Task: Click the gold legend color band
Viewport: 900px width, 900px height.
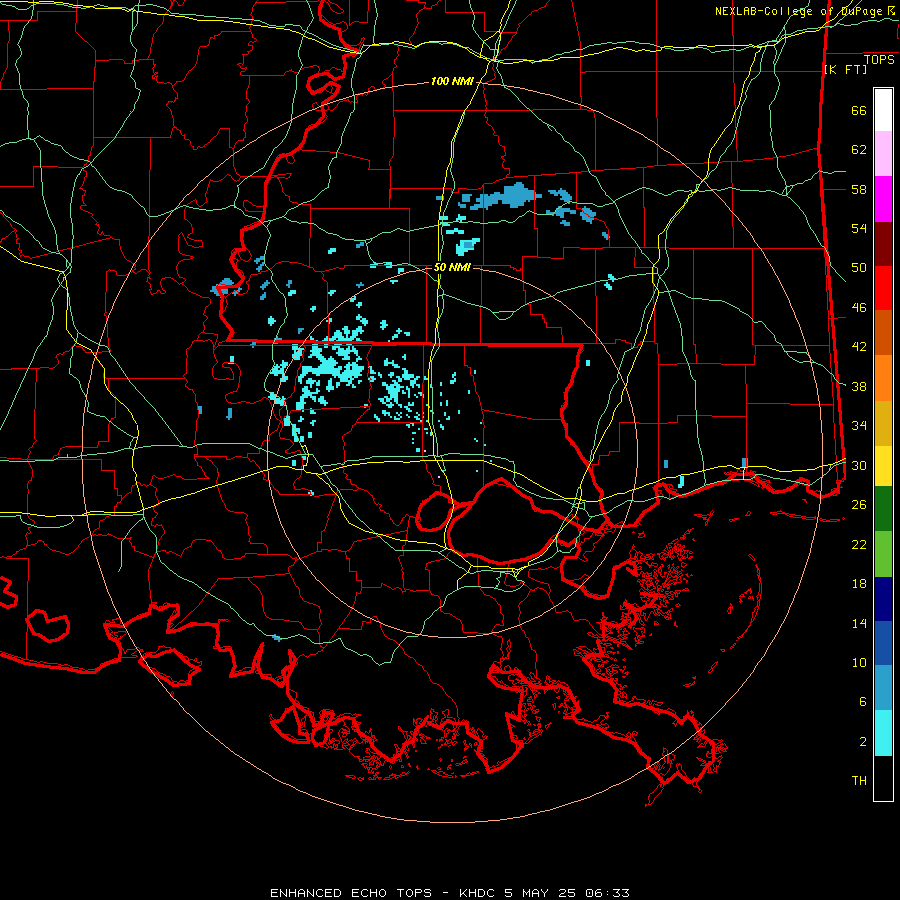Action: pos(883,424)
